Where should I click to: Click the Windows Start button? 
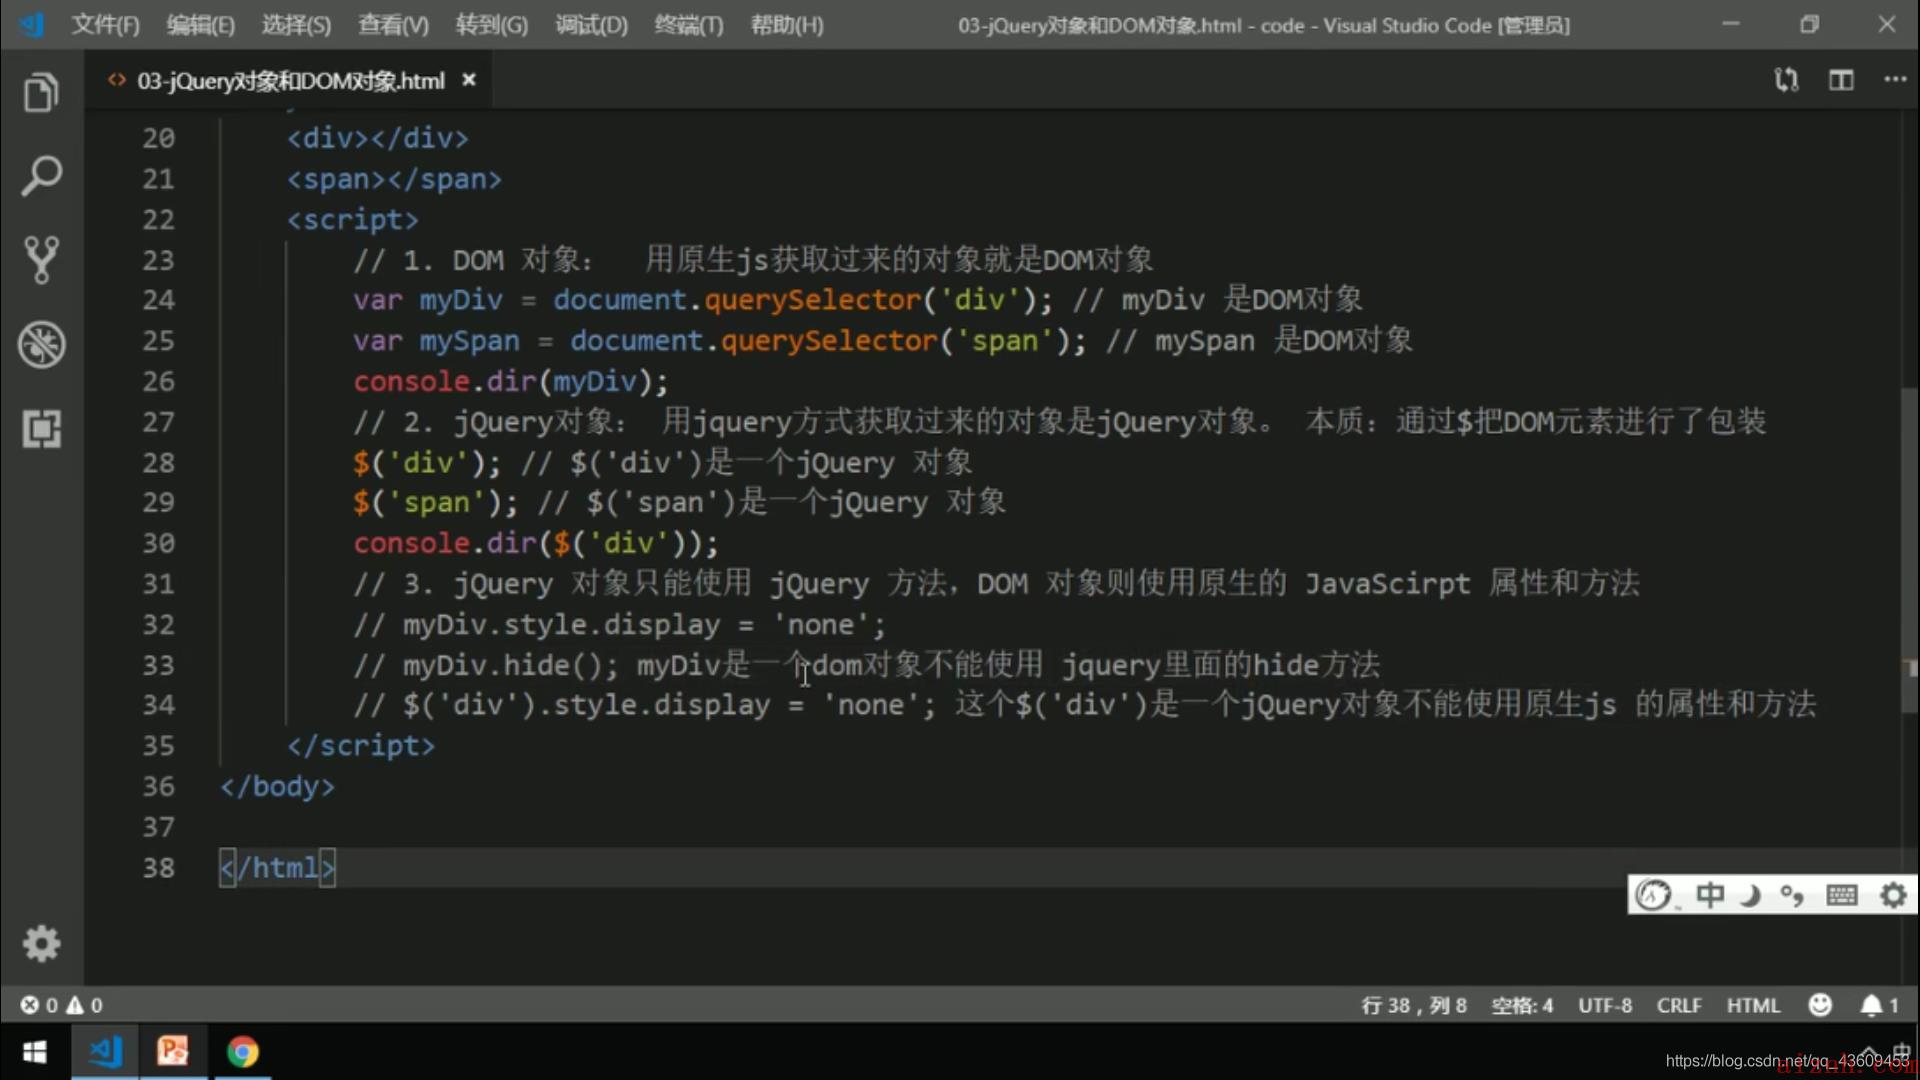click(x=34, y=1052)
